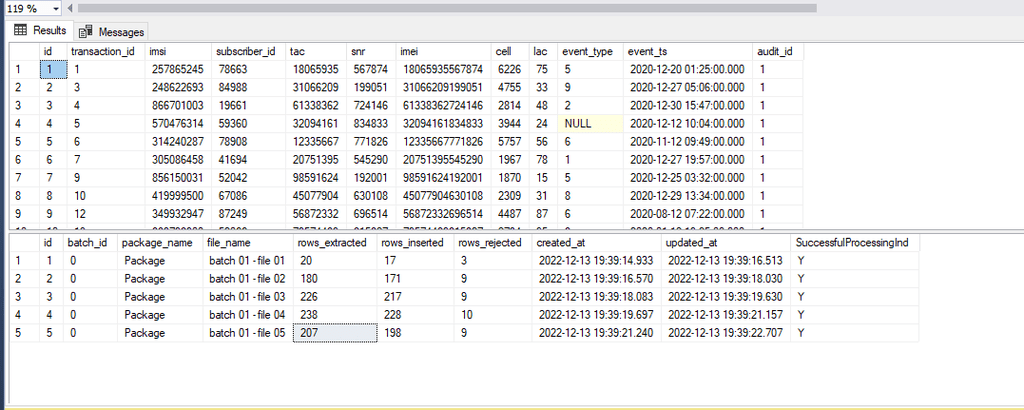Select file_name cell batch 01 - file 04
This screenshot has width=1024, height=410.
point(248,315)
